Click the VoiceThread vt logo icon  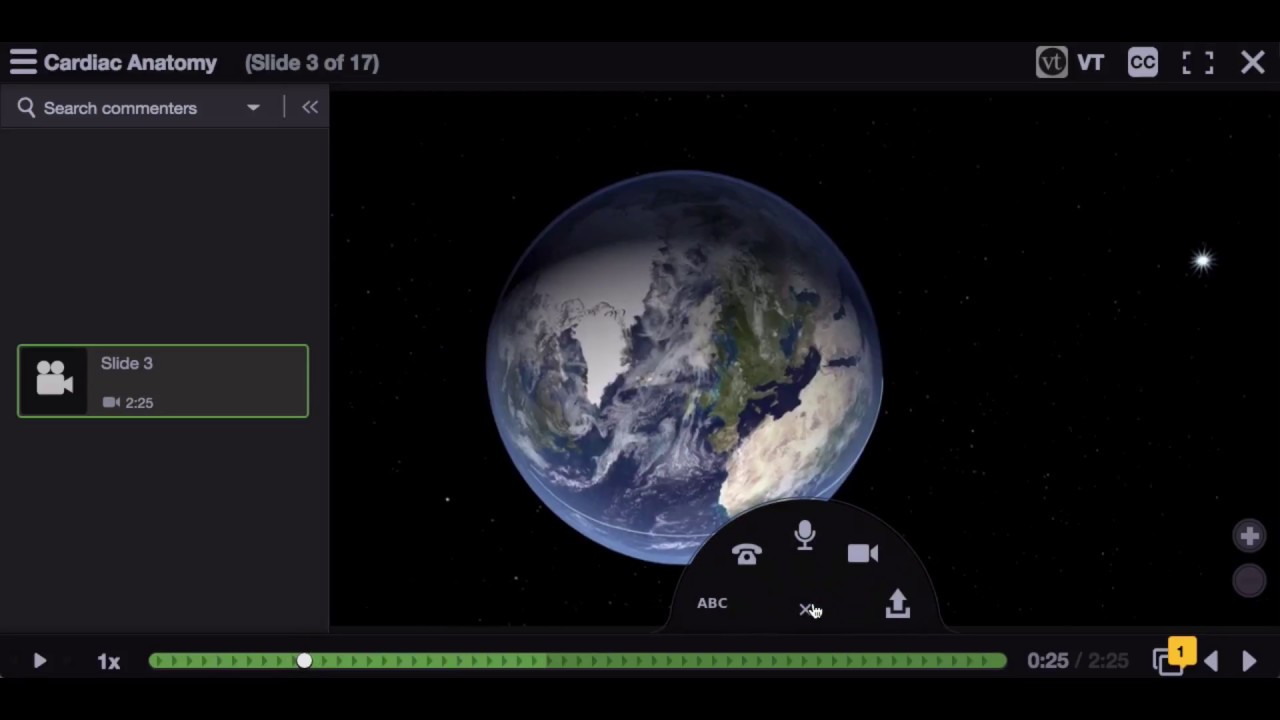[x=1051, y=62]
